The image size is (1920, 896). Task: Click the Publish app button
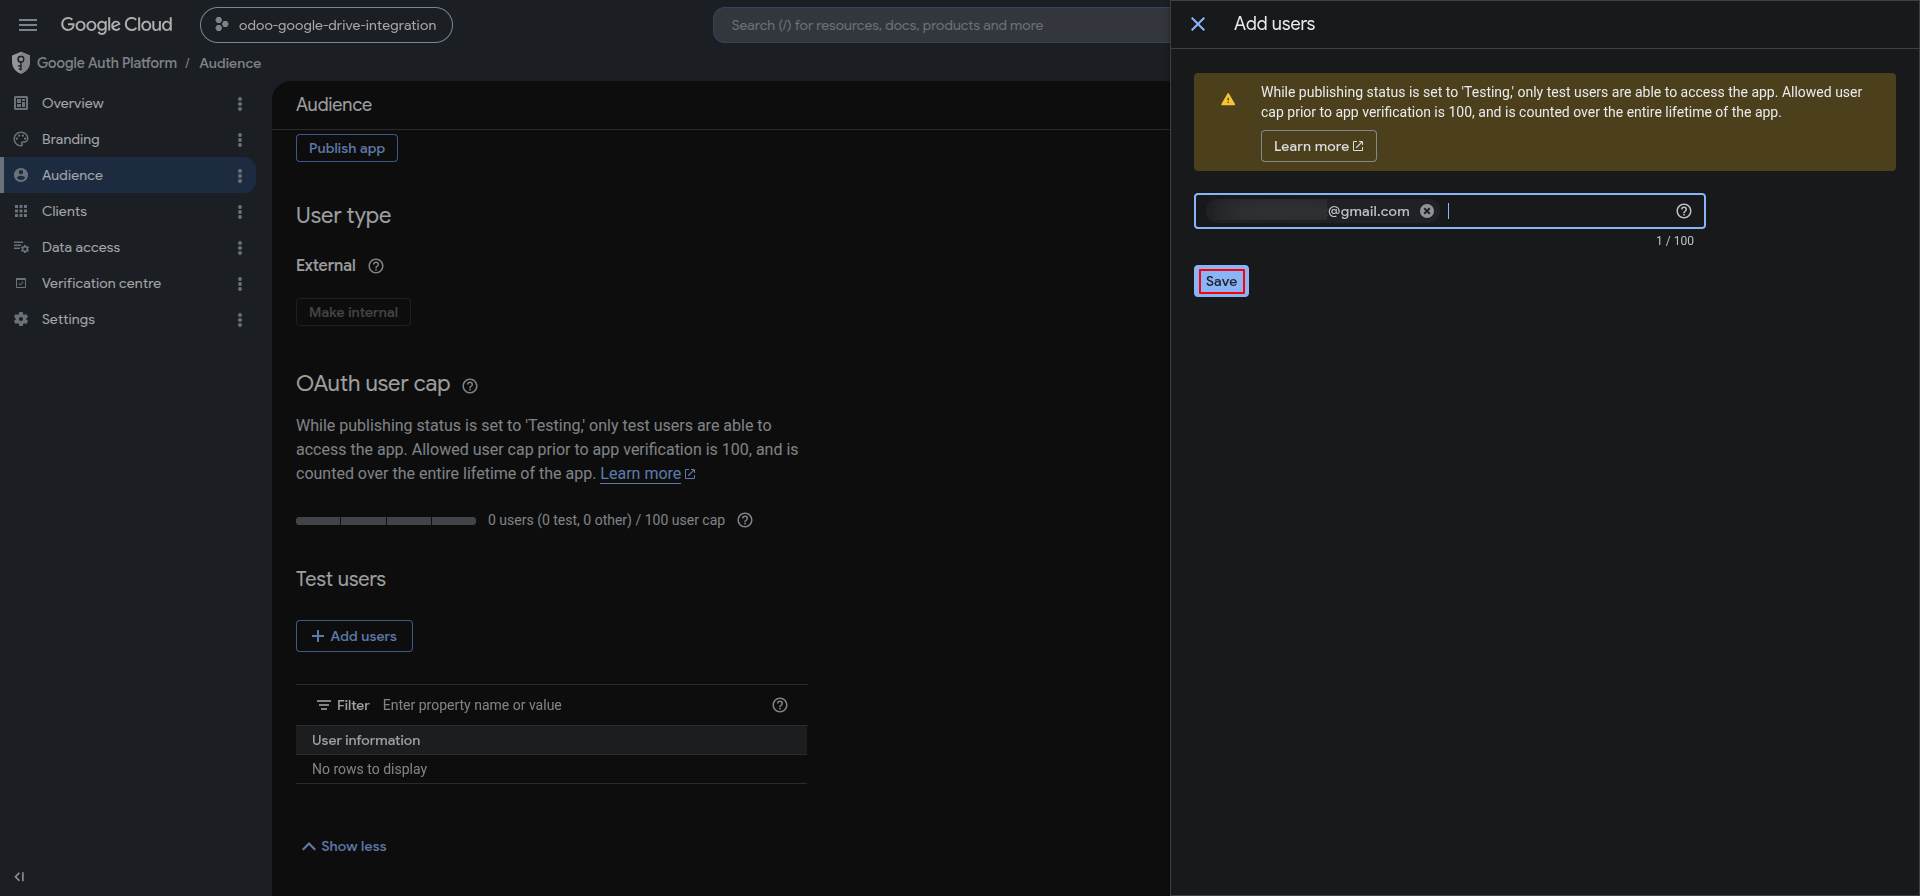click(x=347, y=148)
